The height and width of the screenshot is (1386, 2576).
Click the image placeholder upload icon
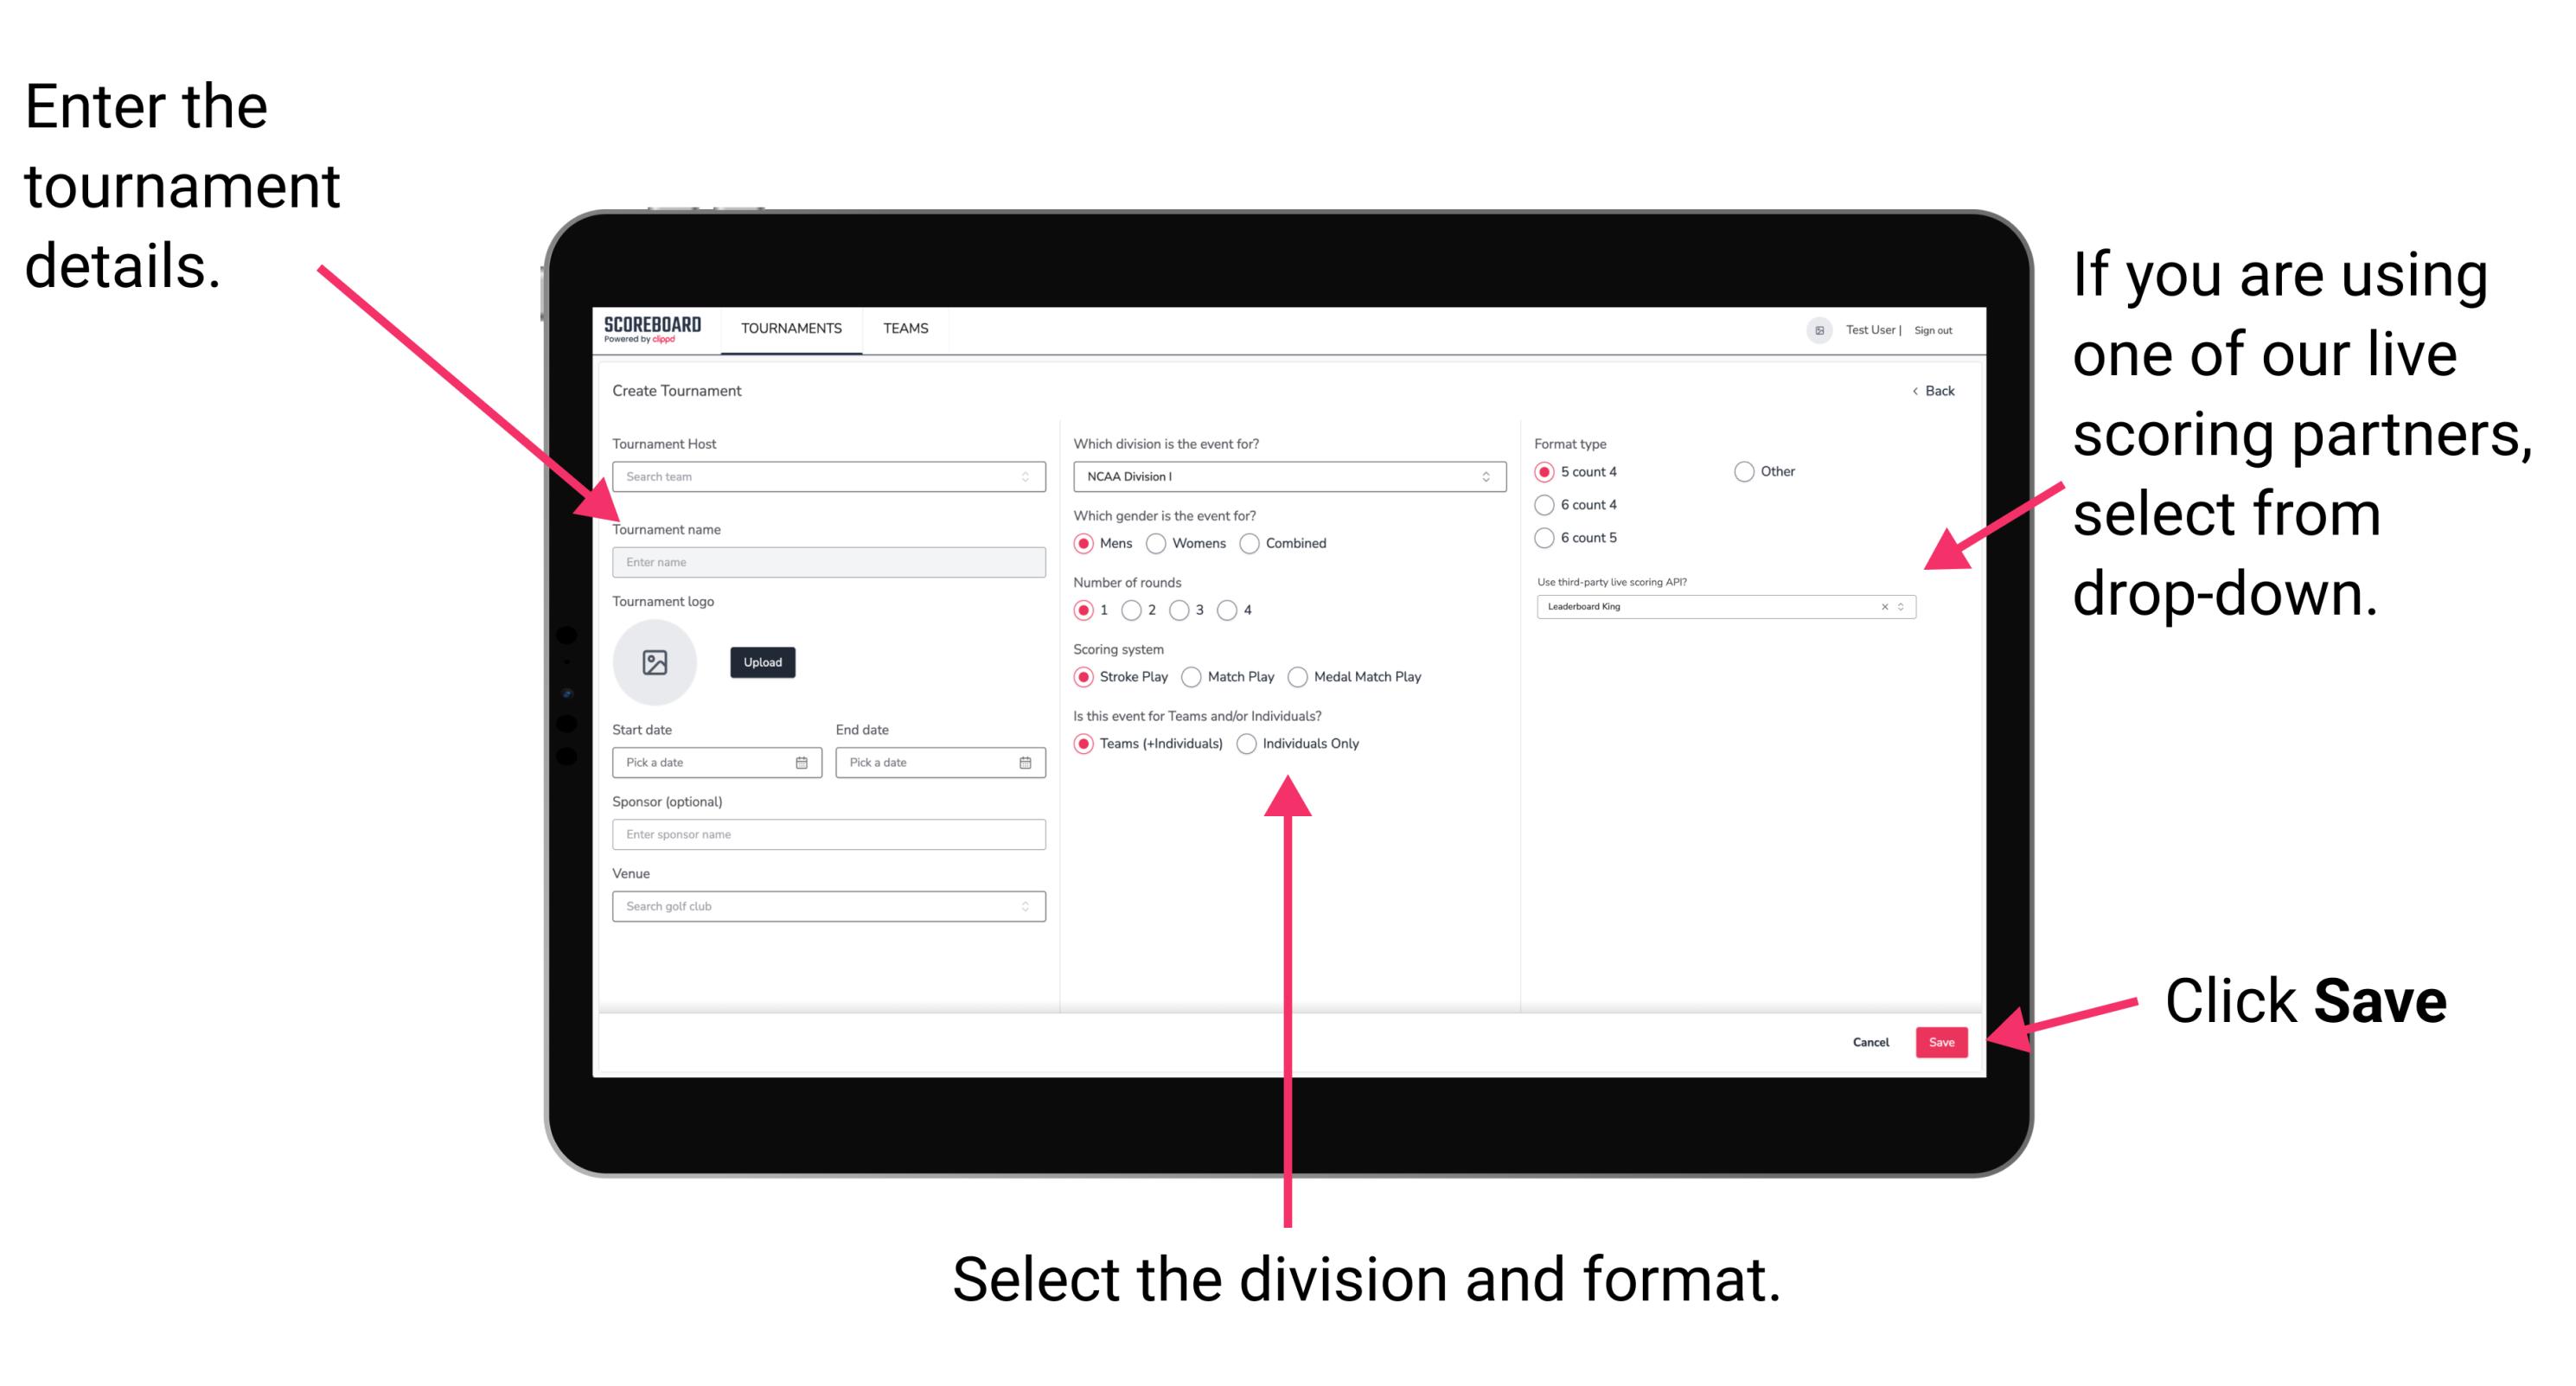point(654,662)
